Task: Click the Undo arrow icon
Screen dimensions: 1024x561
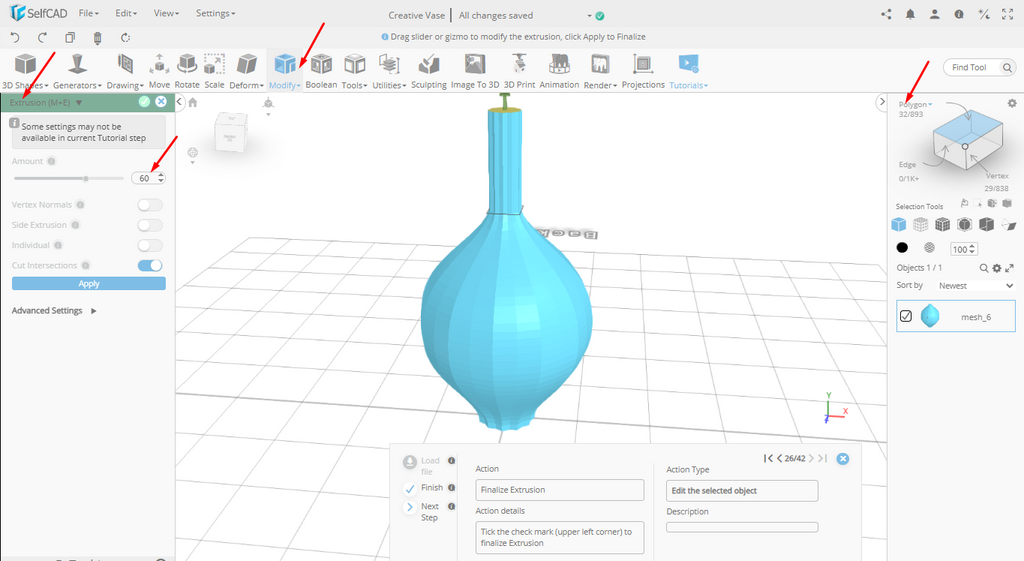Action: [15, 37]
